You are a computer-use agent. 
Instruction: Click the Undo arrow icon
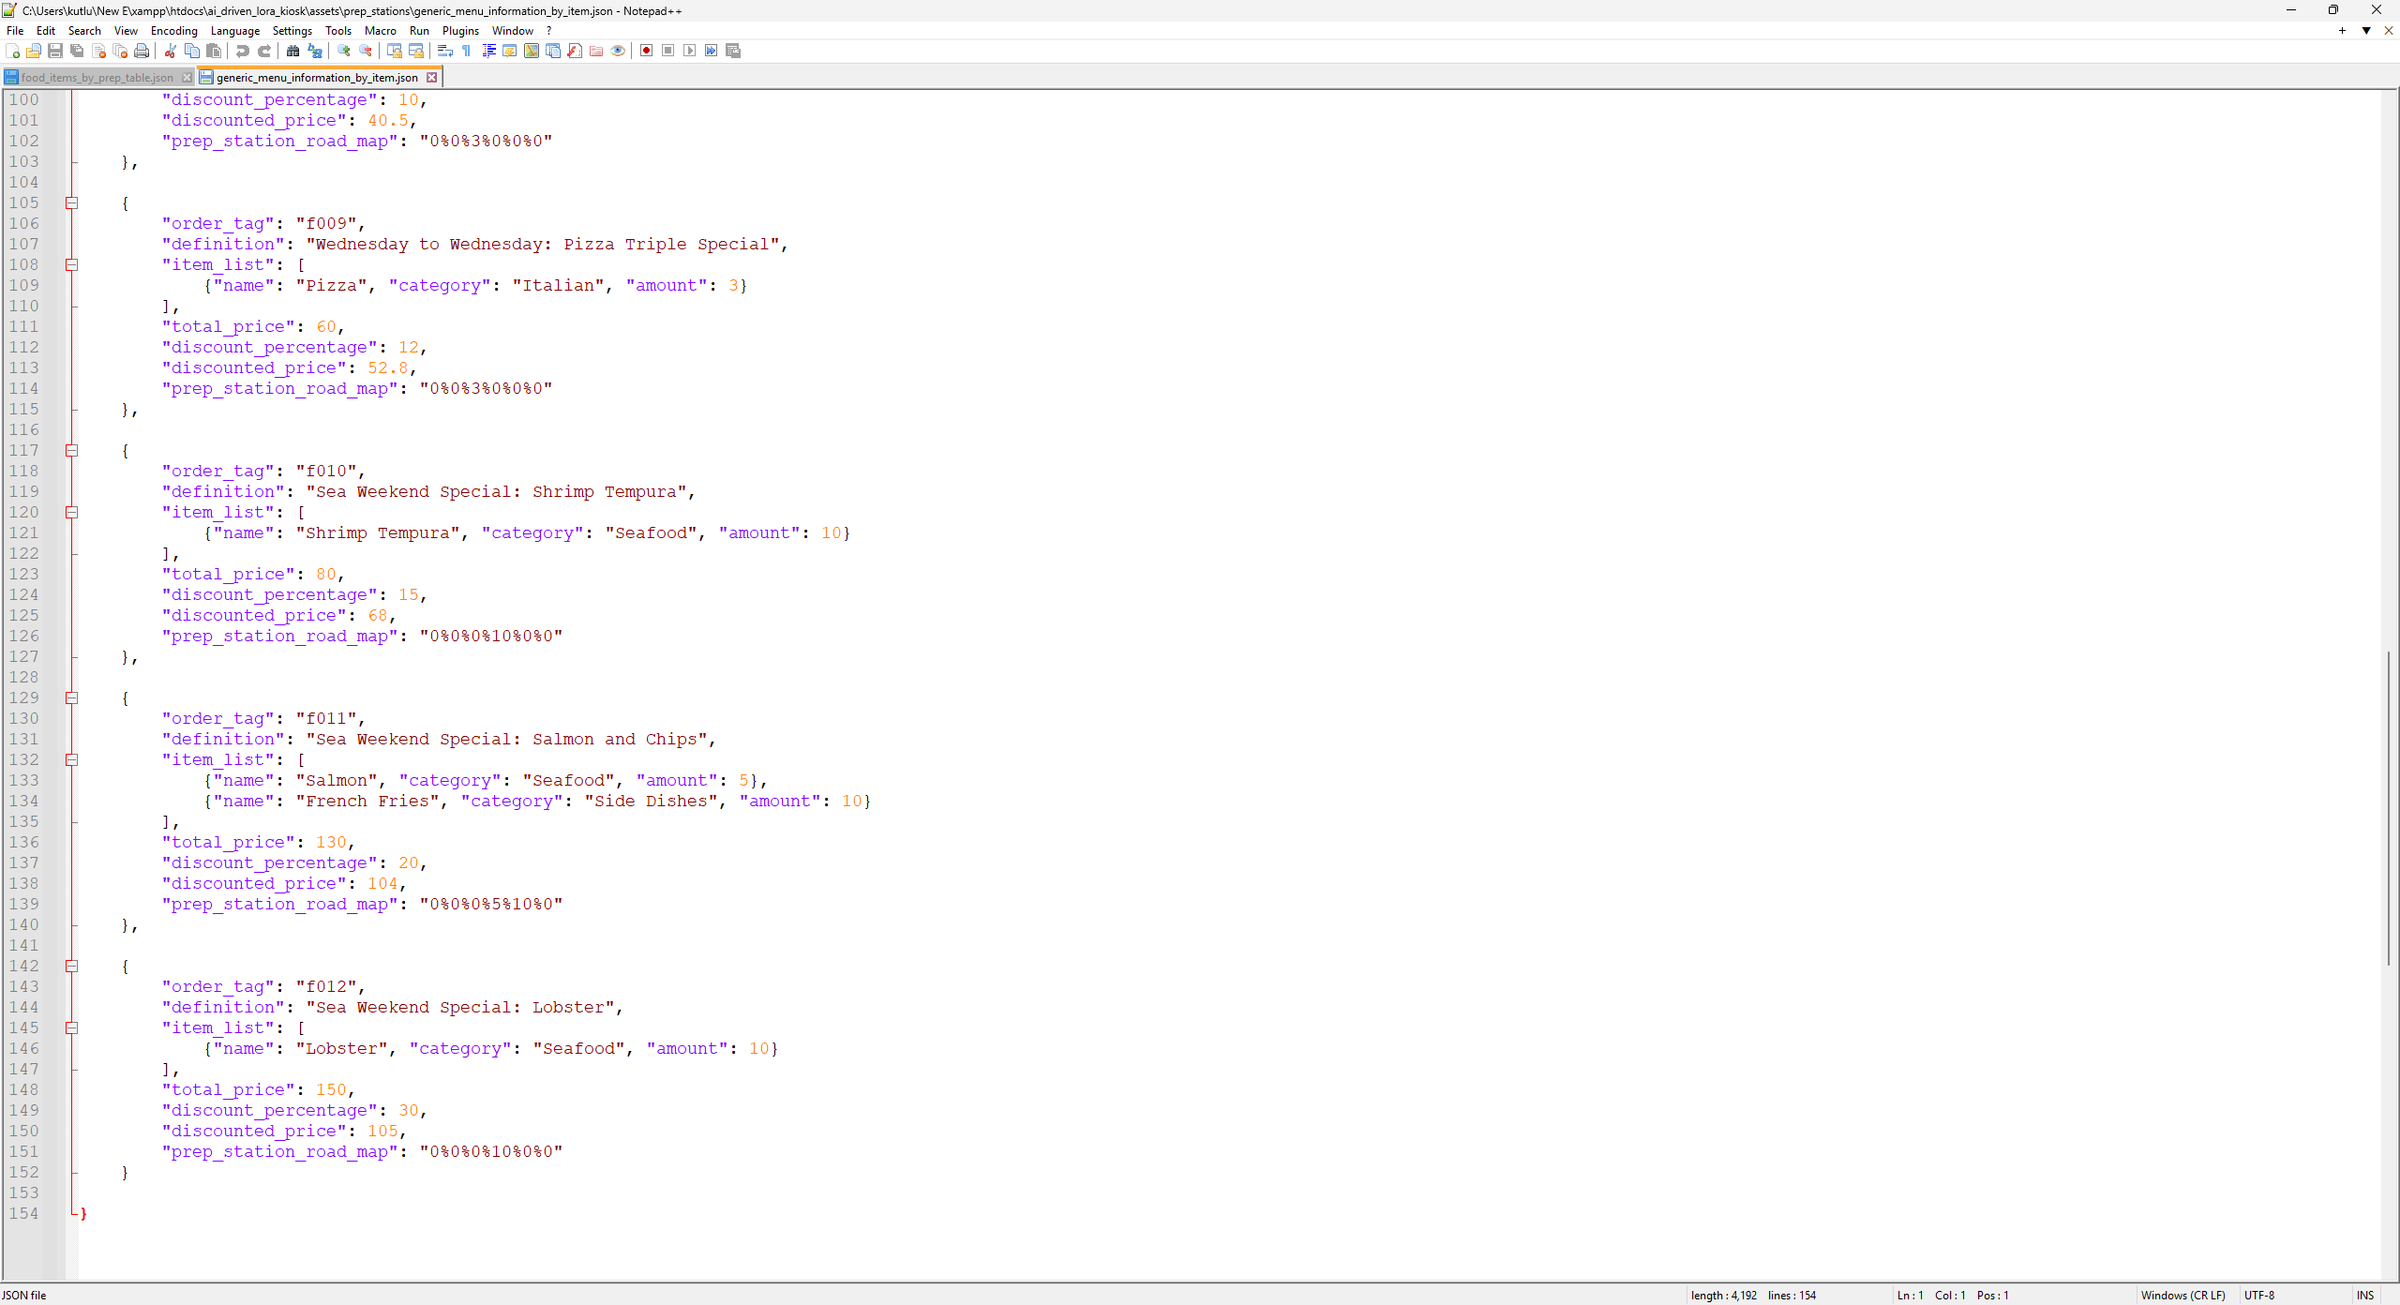click(x=242, y=51)
